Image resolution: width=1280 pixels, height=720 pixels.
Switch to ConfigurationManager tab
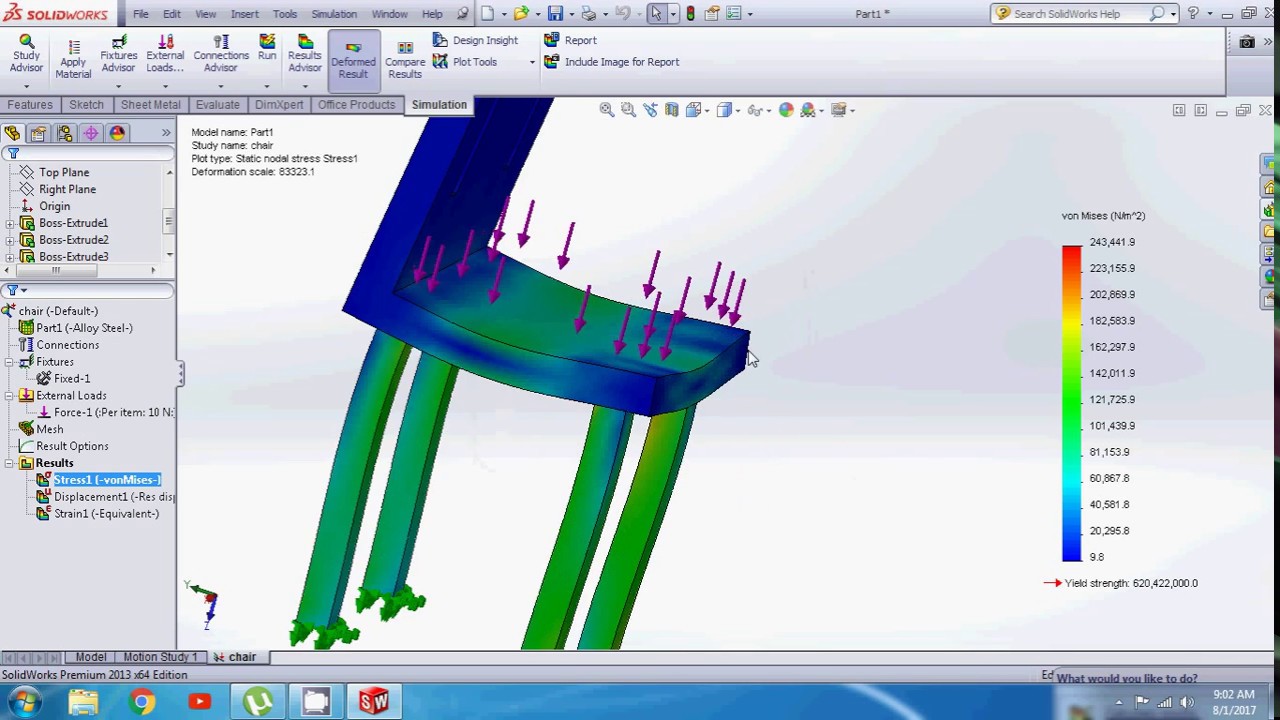[x=64, y=133]
